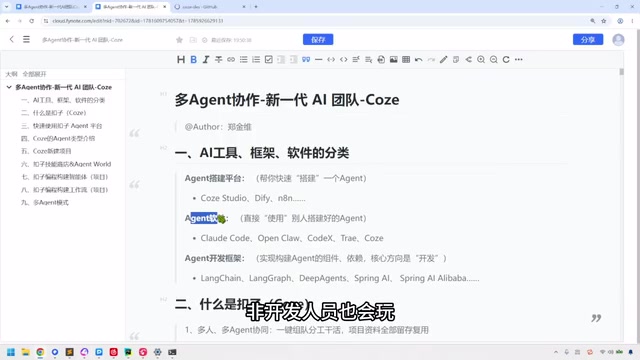This screenshot has height=360, width=640.
Task: Jump to outline item 二、什么是扣子 (Coze)
Action: (53, 113)
